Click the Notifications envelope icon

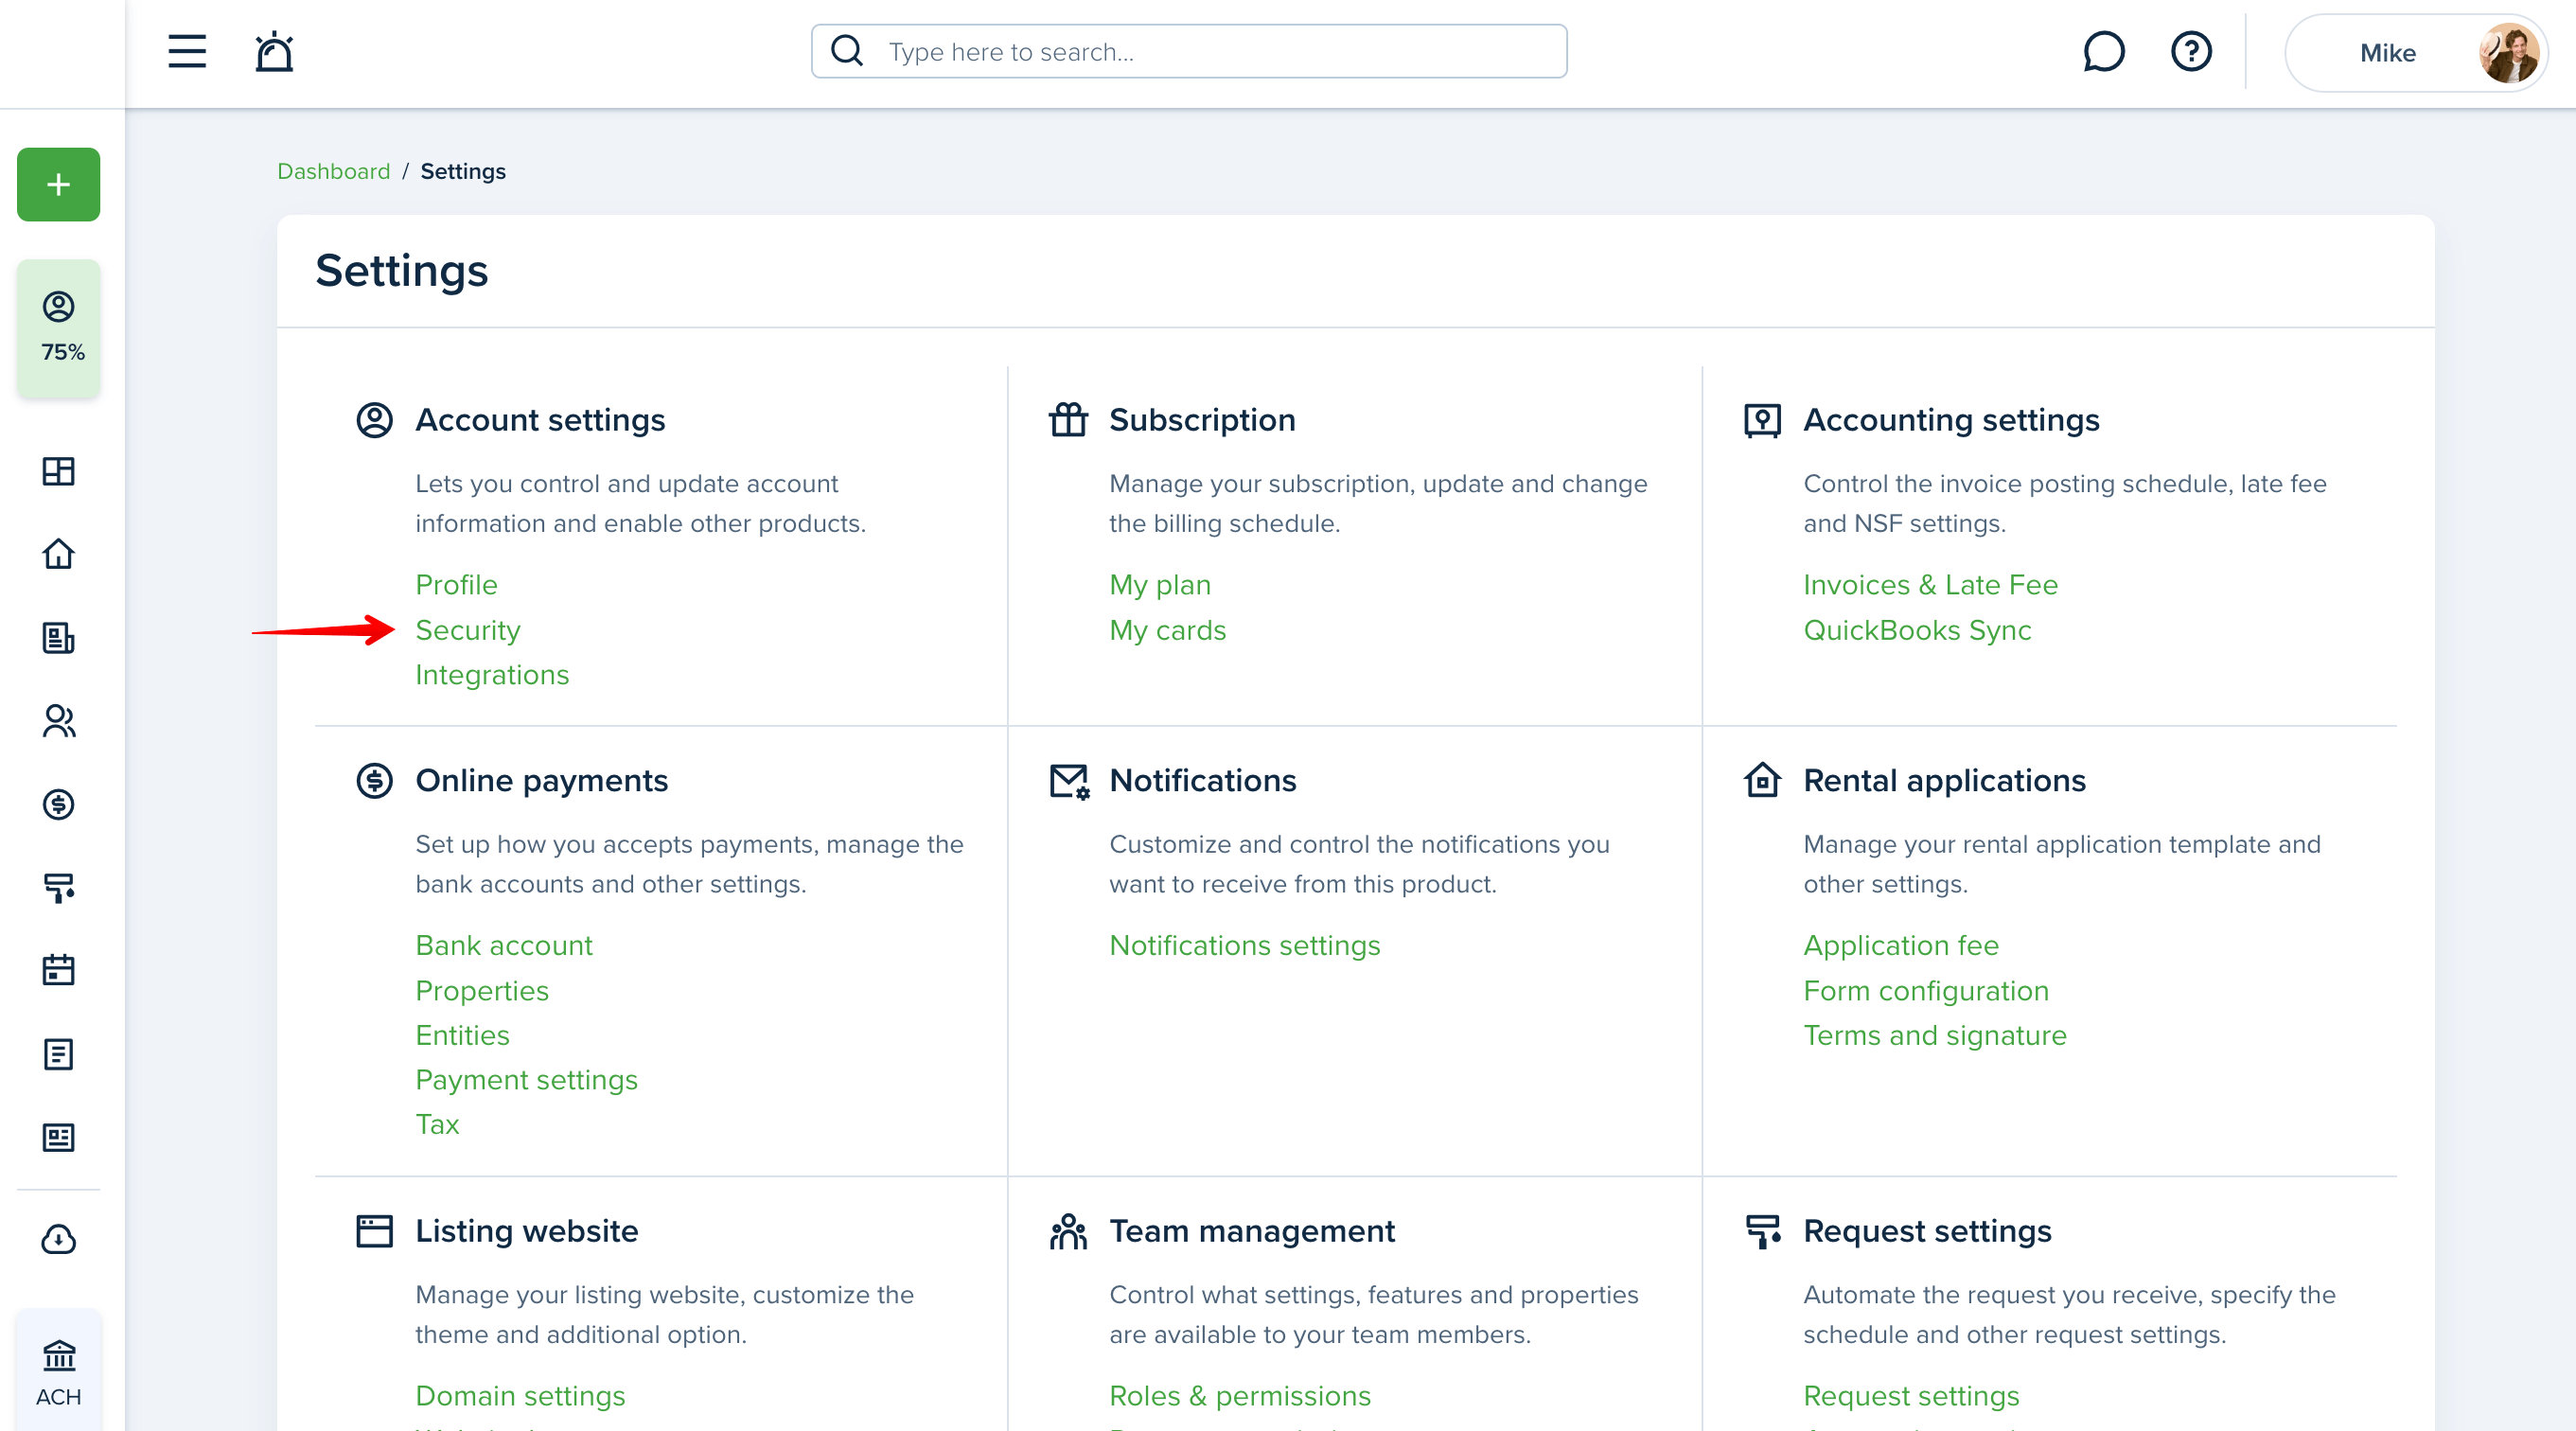pos(1069,781)
